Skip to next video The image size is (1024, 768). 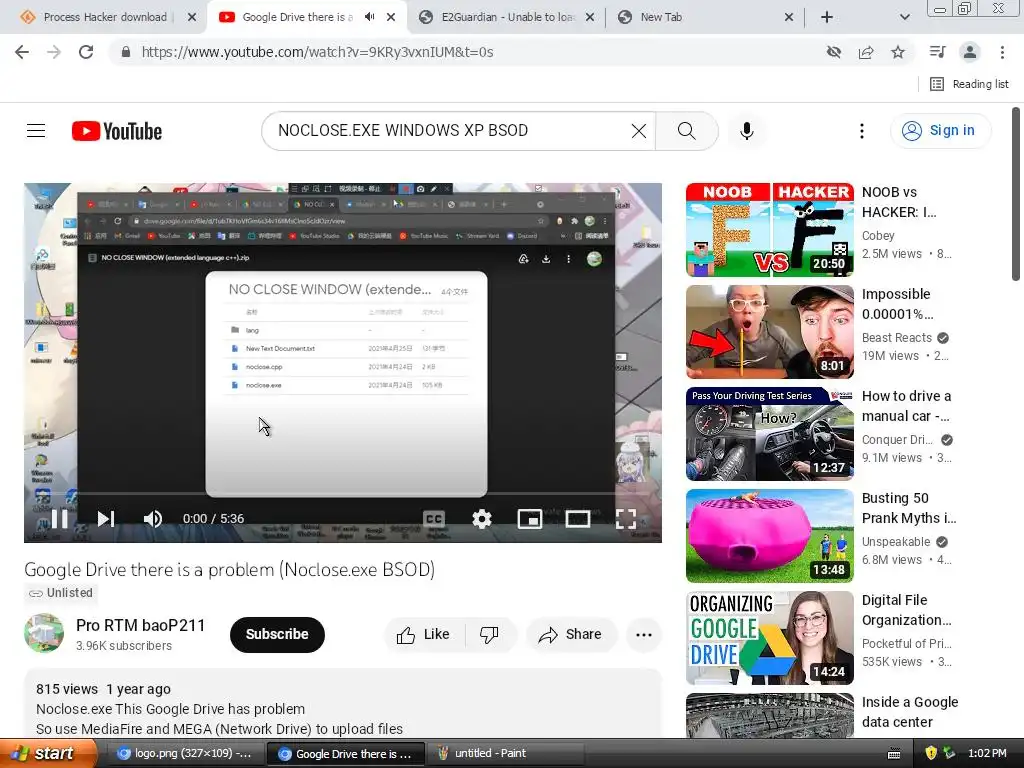105,519
